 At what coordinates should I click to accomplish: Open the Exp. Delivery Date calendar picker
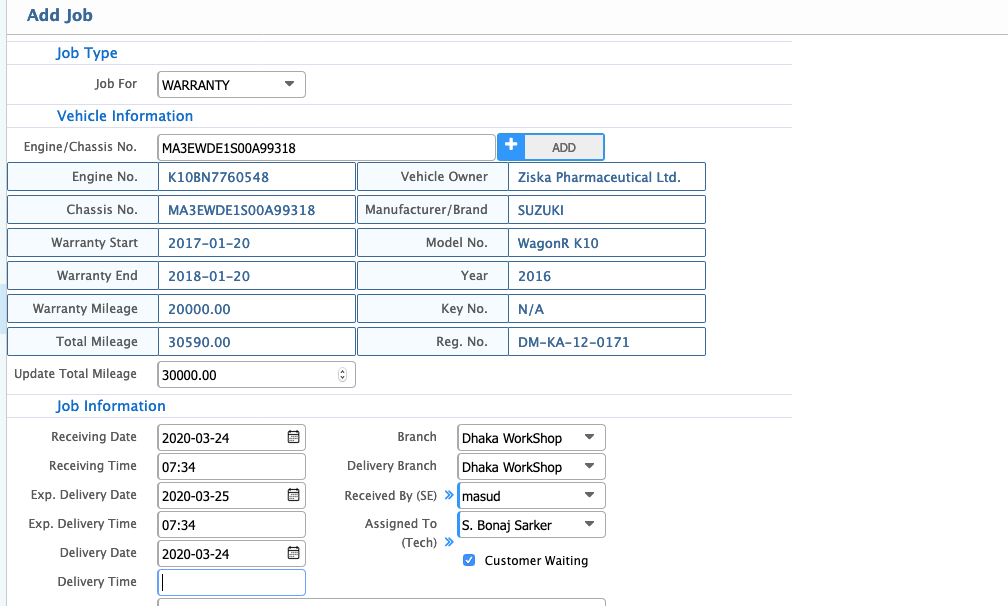pos(293,495)
